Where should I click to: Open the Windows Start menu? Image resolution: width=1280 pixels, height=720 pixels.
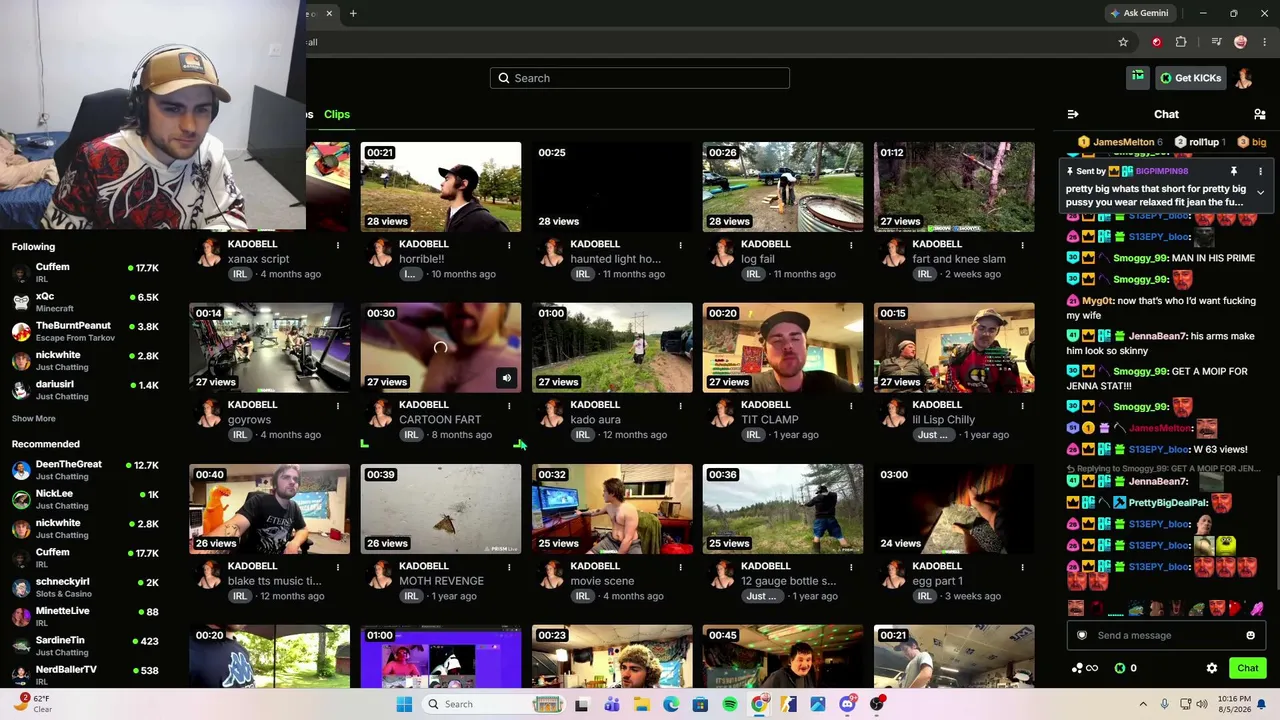point(404,704)
